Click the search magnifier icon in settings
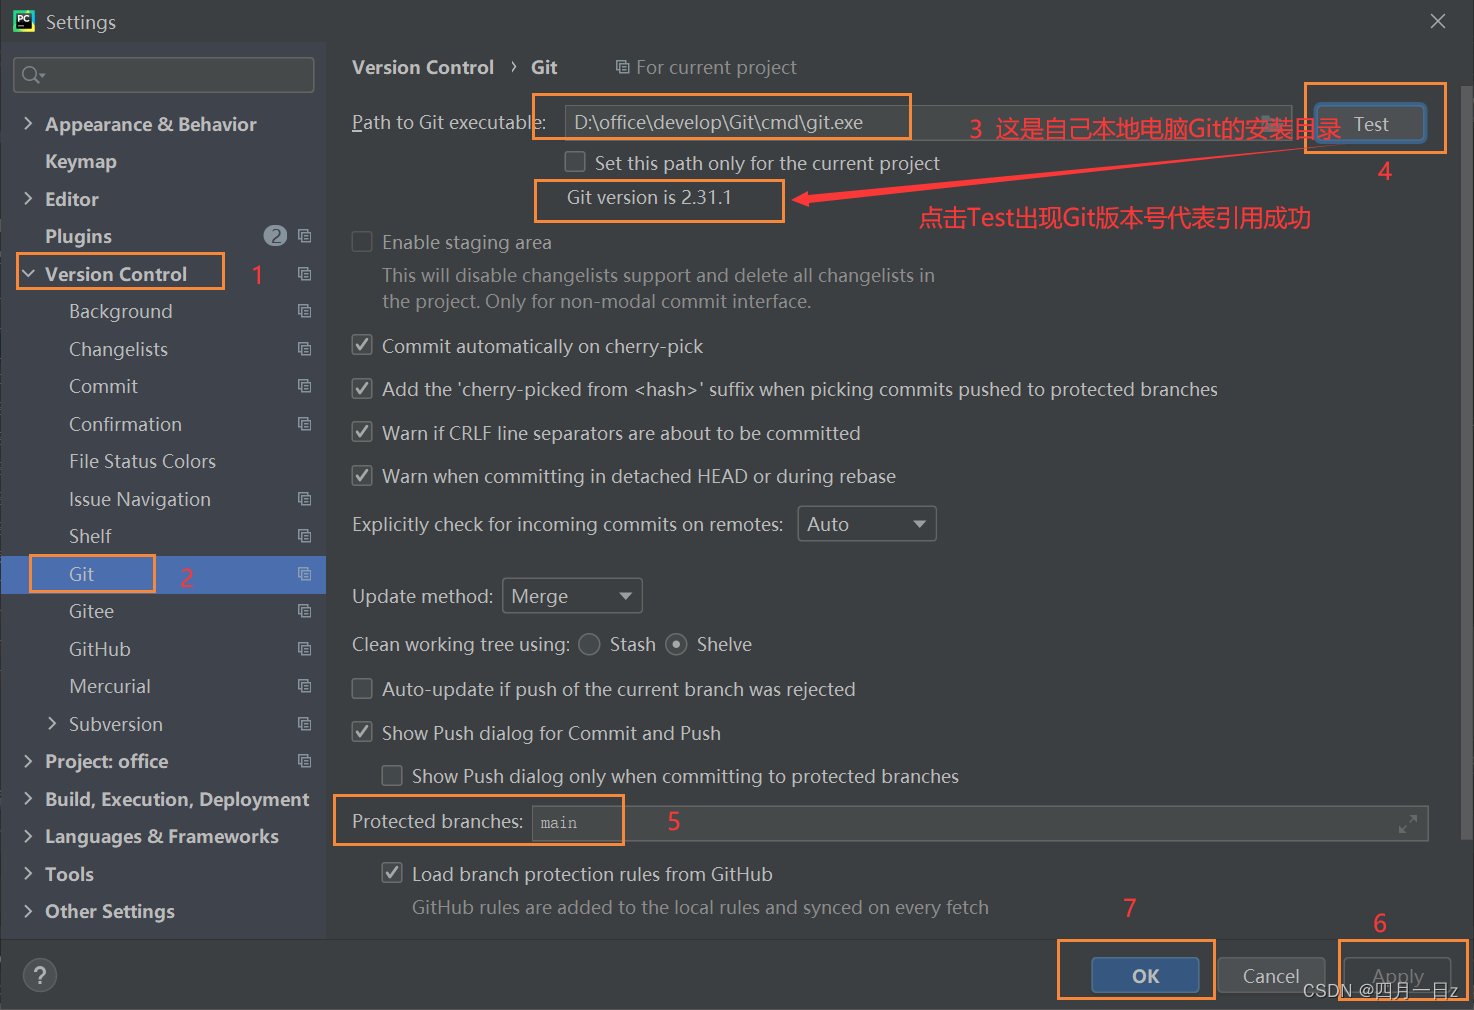Image resolution: width=1474 pixels, height=1010 pixels. 32,75
